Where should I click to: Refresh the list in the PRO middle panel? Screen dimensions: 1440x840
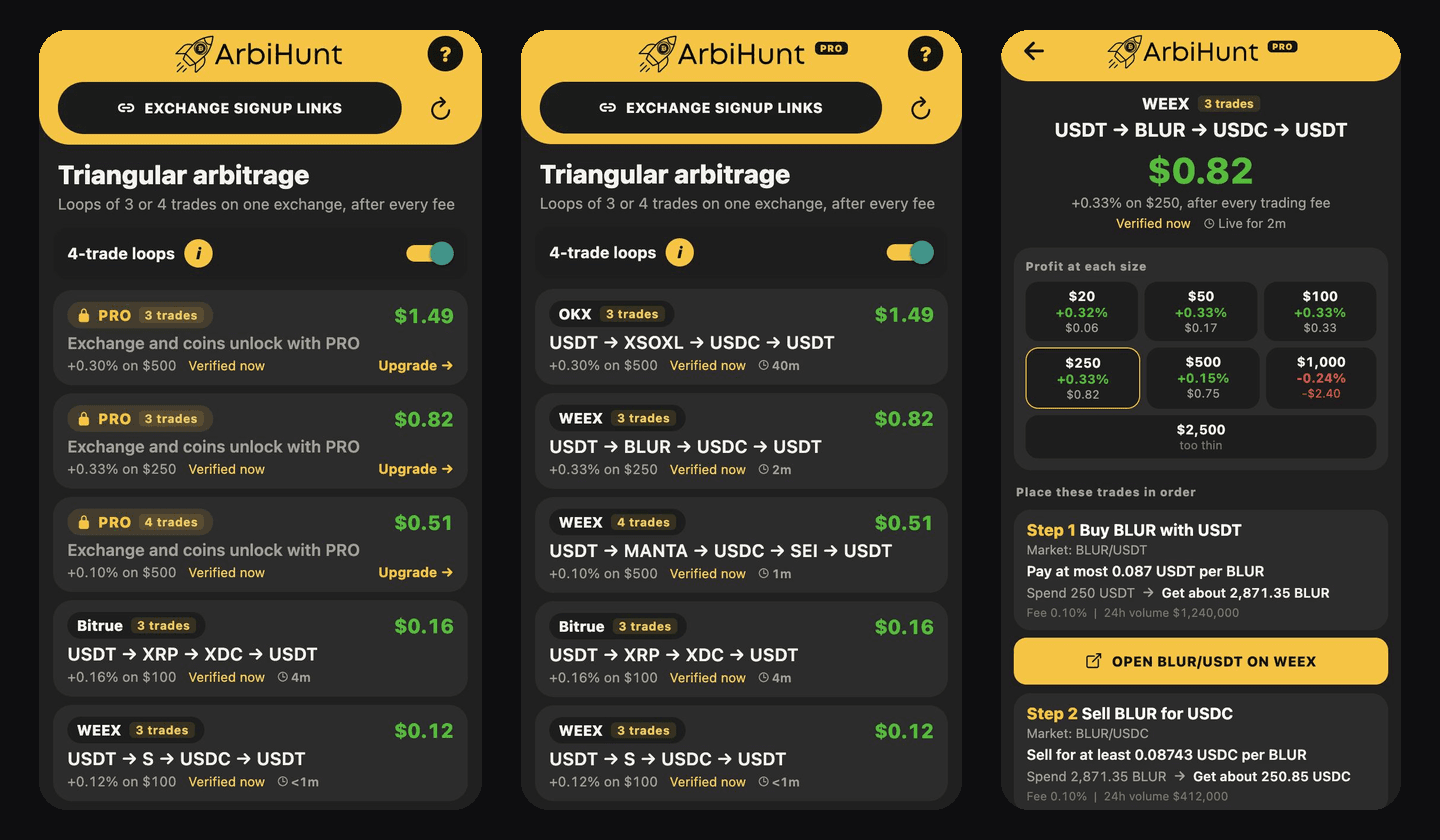922,109
